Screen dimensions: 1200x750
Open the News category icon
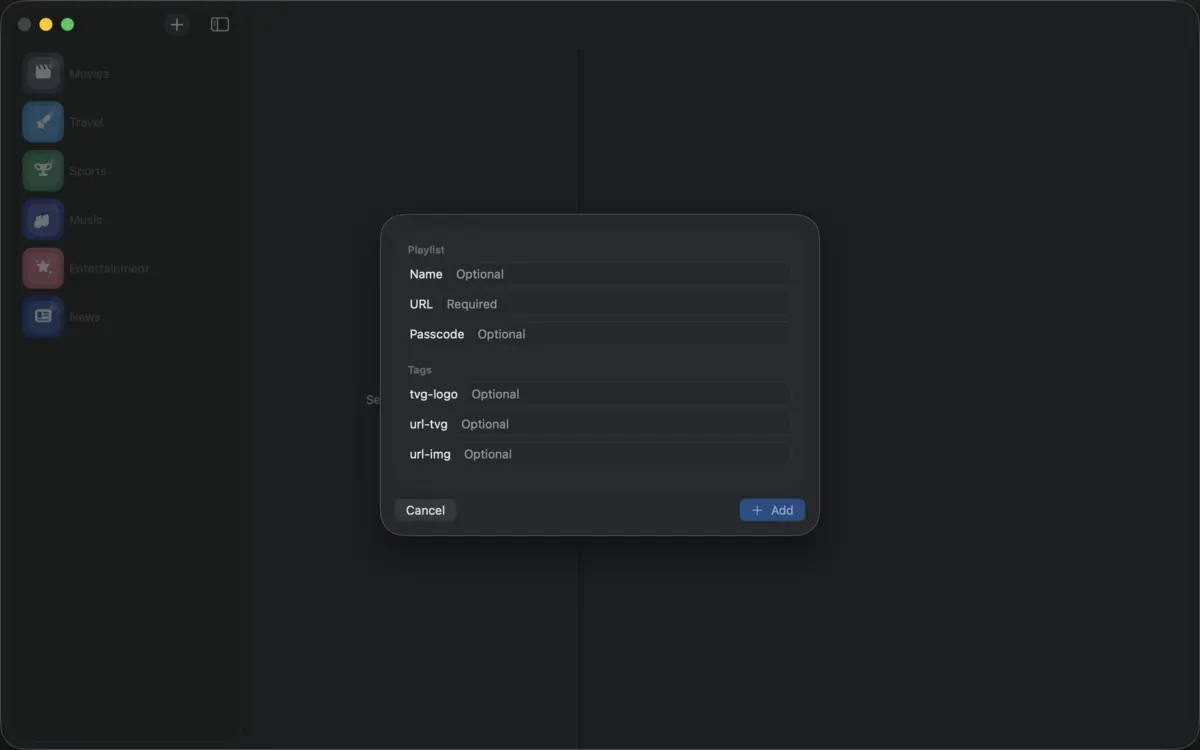pos(43,317)
